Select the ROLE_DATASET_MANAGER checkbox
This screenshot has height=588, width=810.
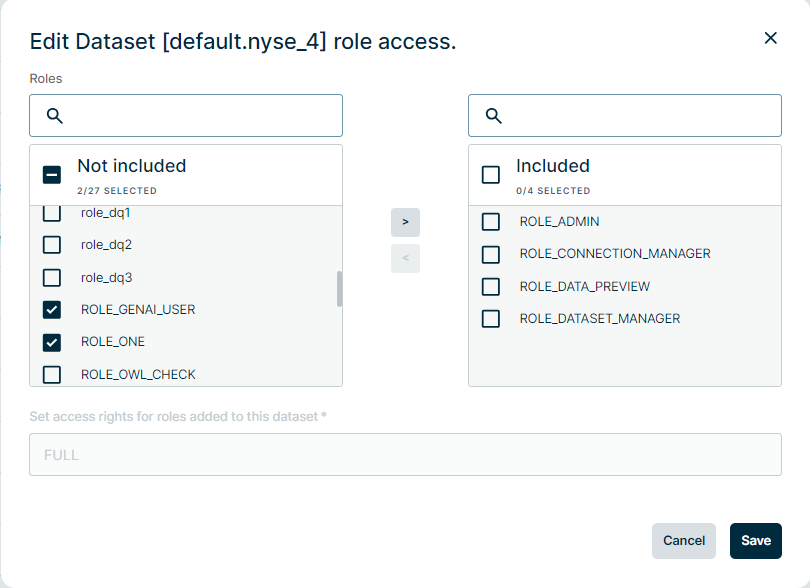point(491,319)
